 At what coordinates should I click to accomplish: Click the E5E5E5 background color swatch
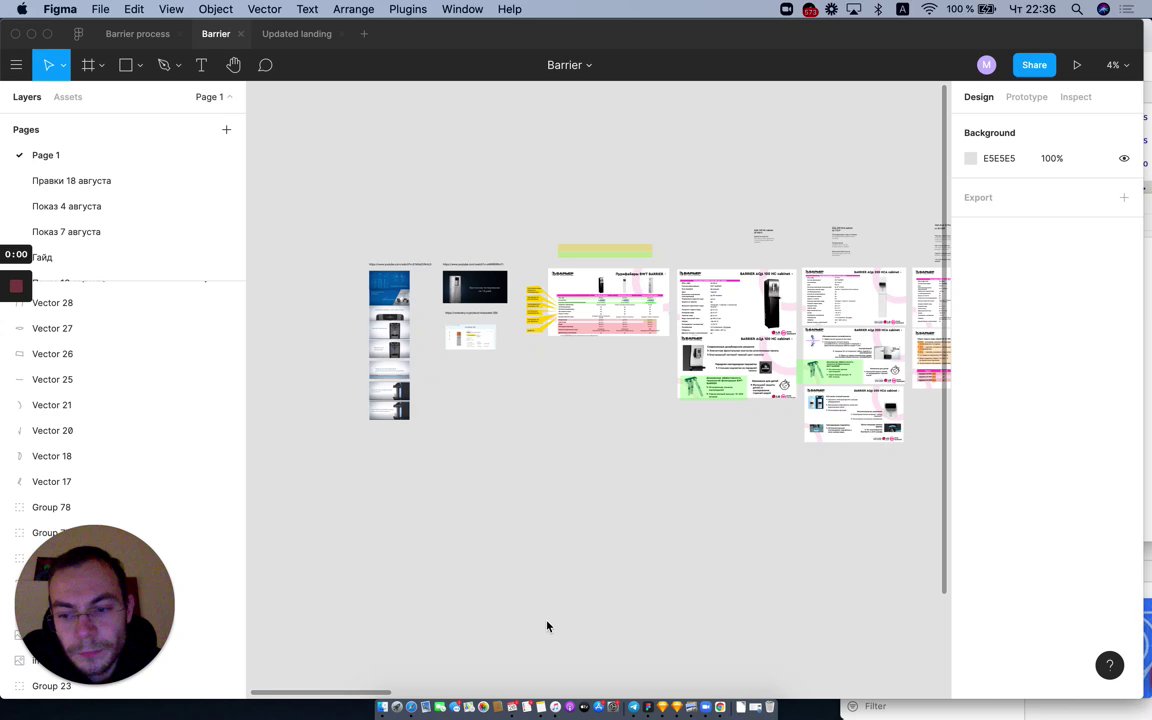[x=971, y=158]
